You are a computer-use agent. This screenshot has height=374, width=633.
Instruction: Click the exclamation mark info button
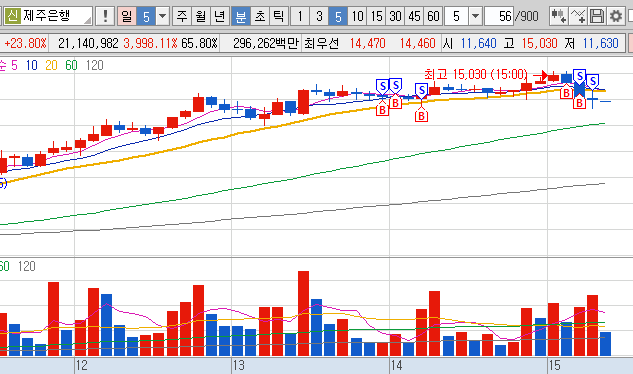[105, 16]
